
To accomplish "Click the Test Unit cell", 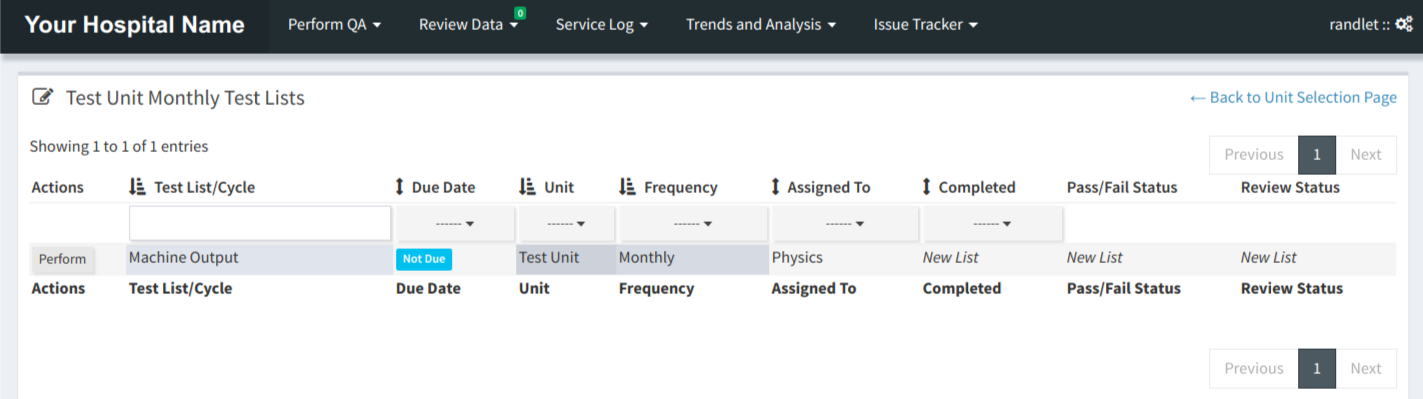I will click(x=566, y=258).
